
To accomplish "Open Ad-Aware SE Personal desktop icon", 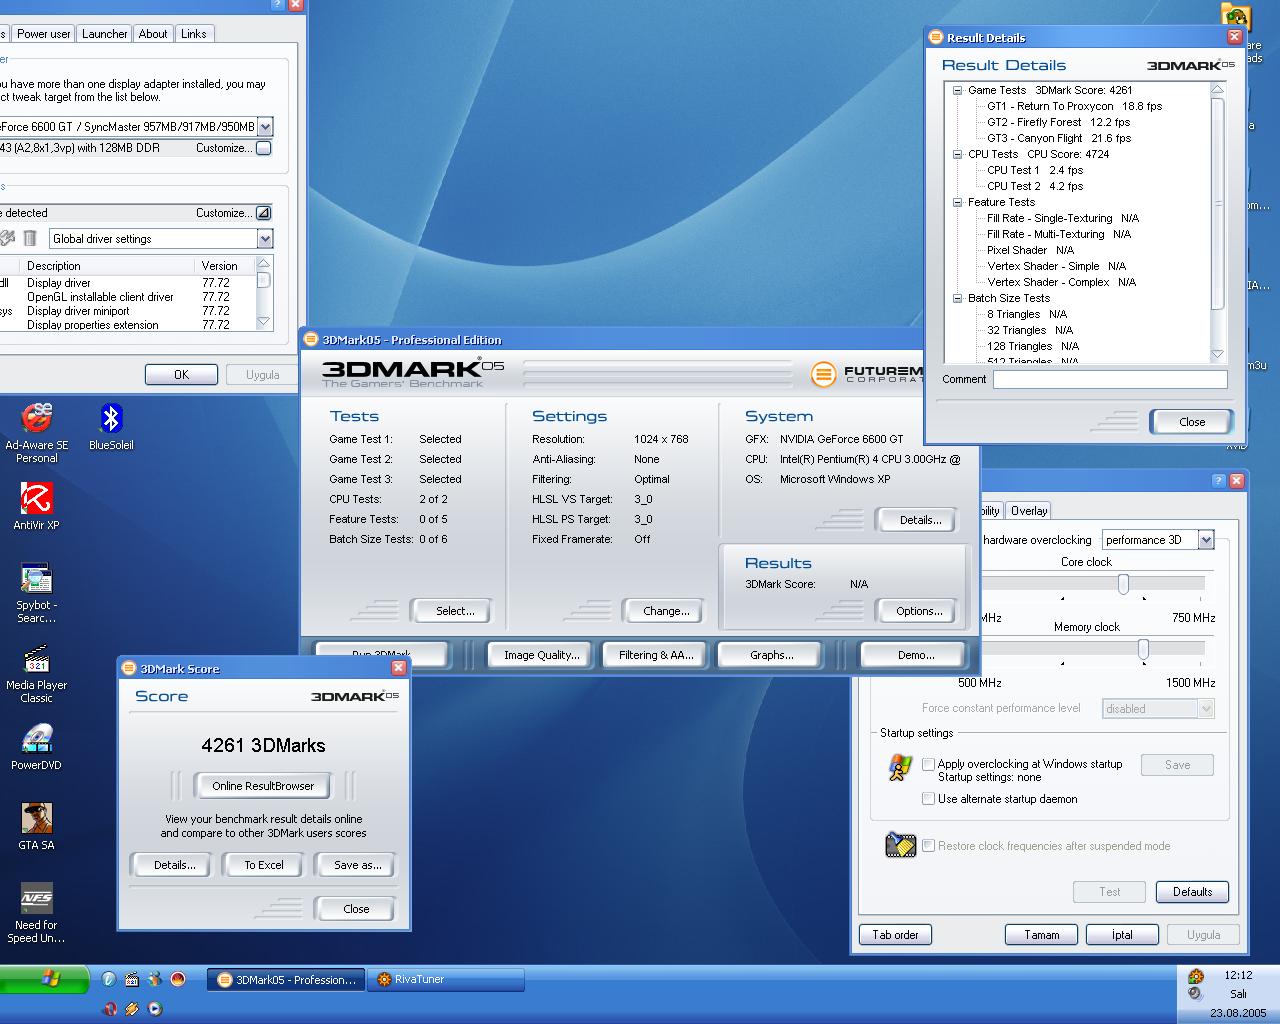I will point(37,433).
